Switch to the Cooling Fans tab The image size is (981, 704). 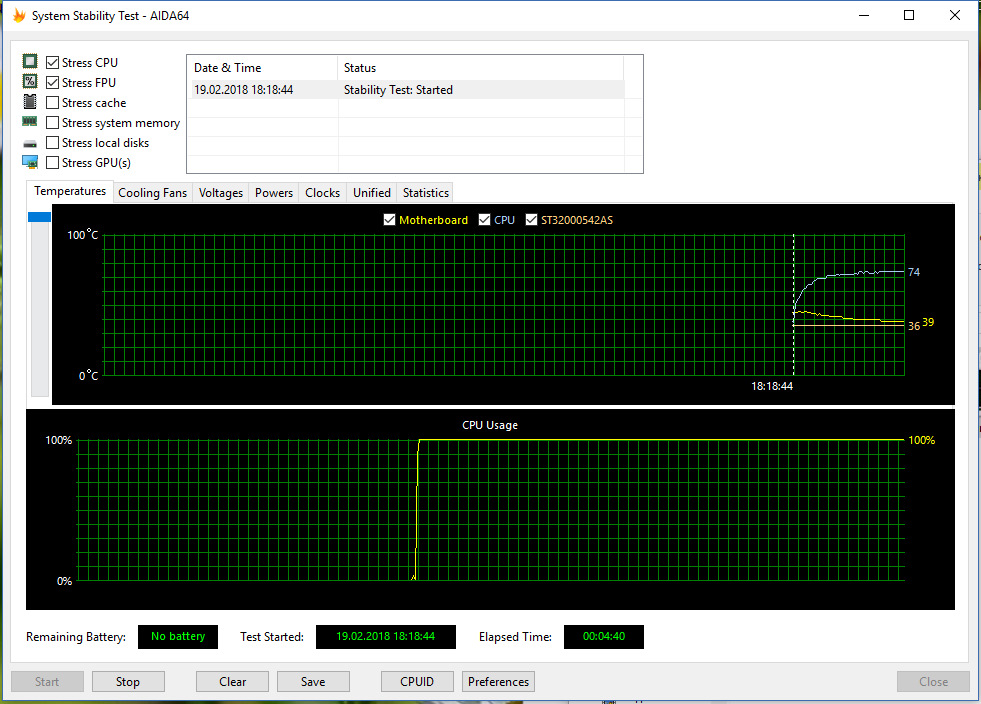152,193
